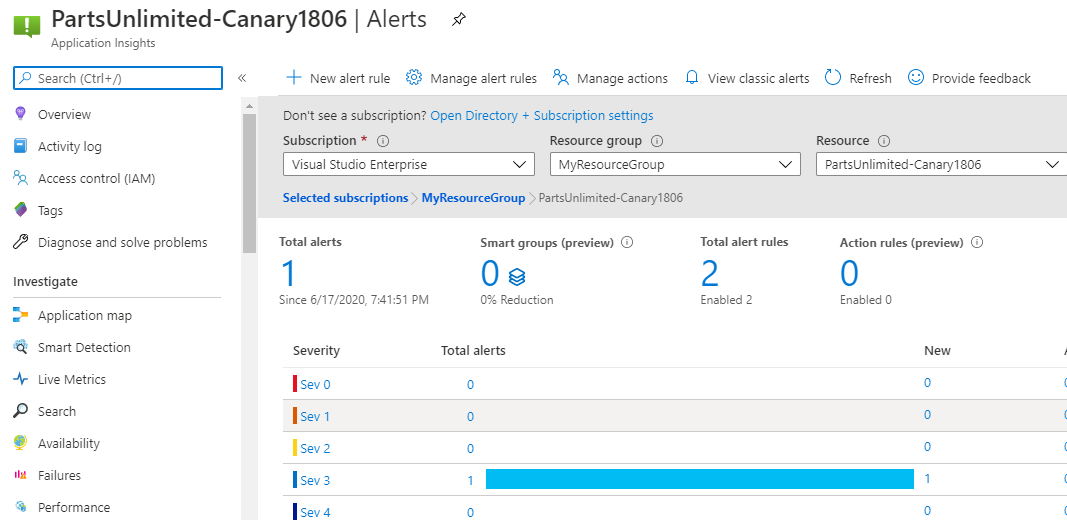Open the Resource group dropdown

tap(675, 164)
